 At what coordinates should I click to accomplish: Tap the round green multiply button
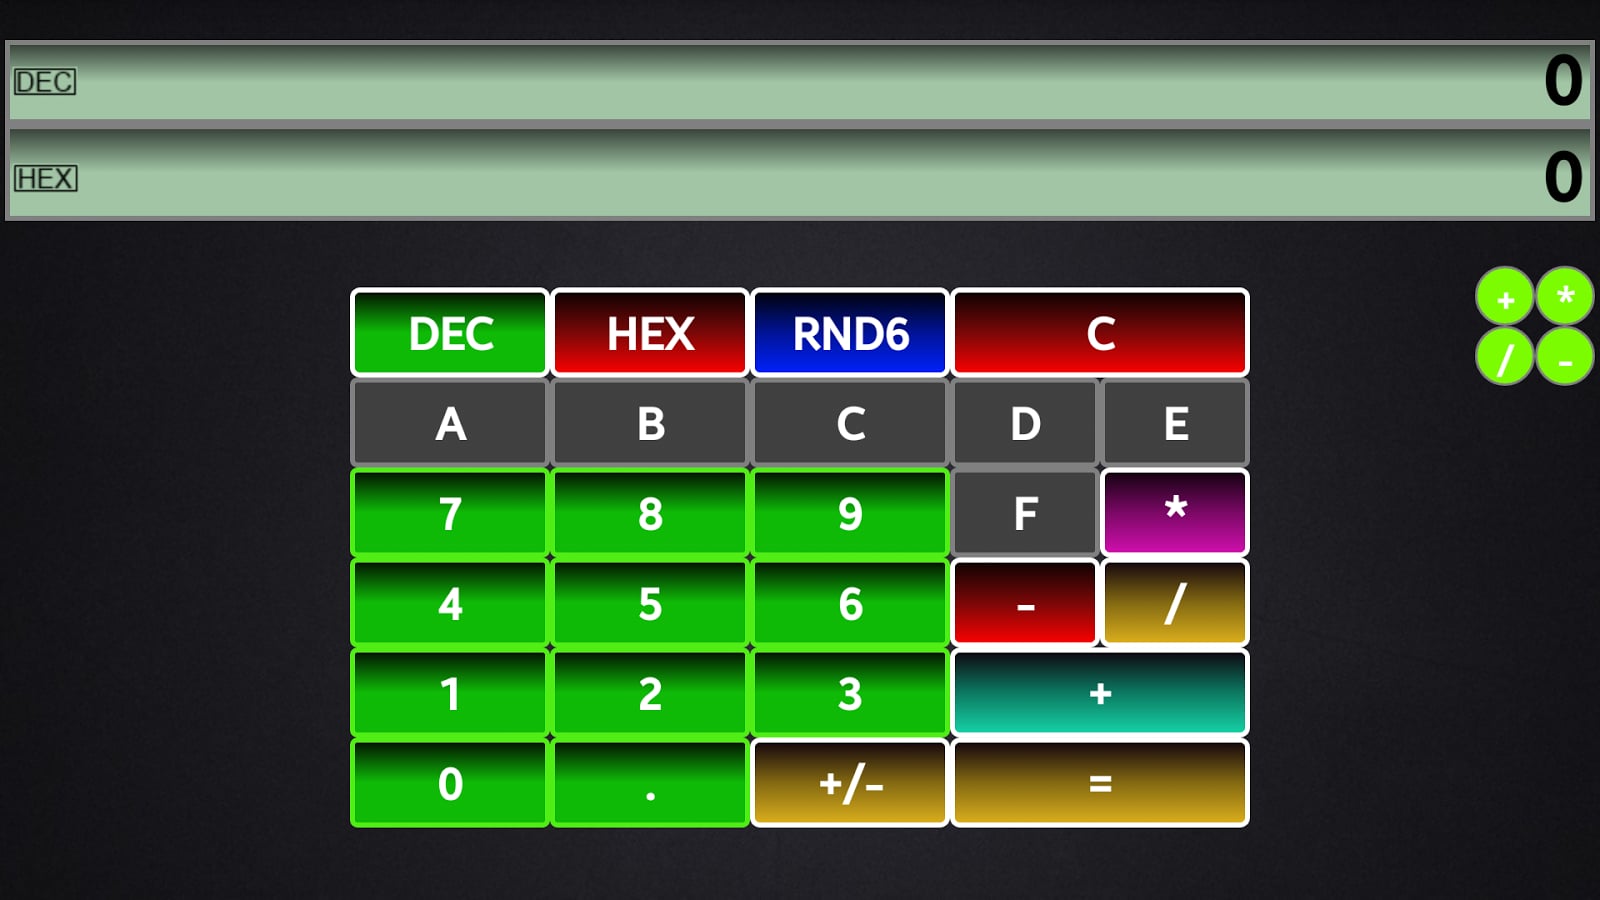[x=1565, y=296]
